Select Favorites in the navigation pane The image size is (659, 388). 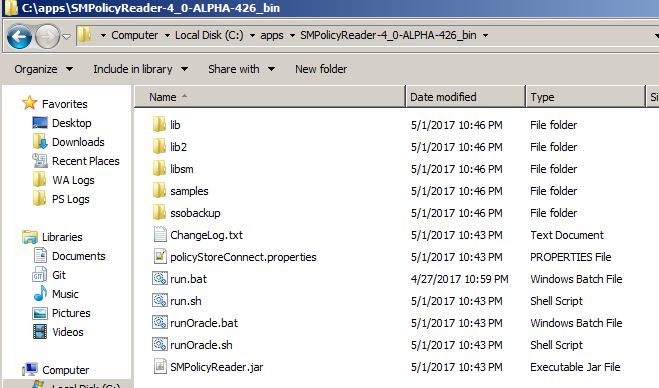point(65,104)
